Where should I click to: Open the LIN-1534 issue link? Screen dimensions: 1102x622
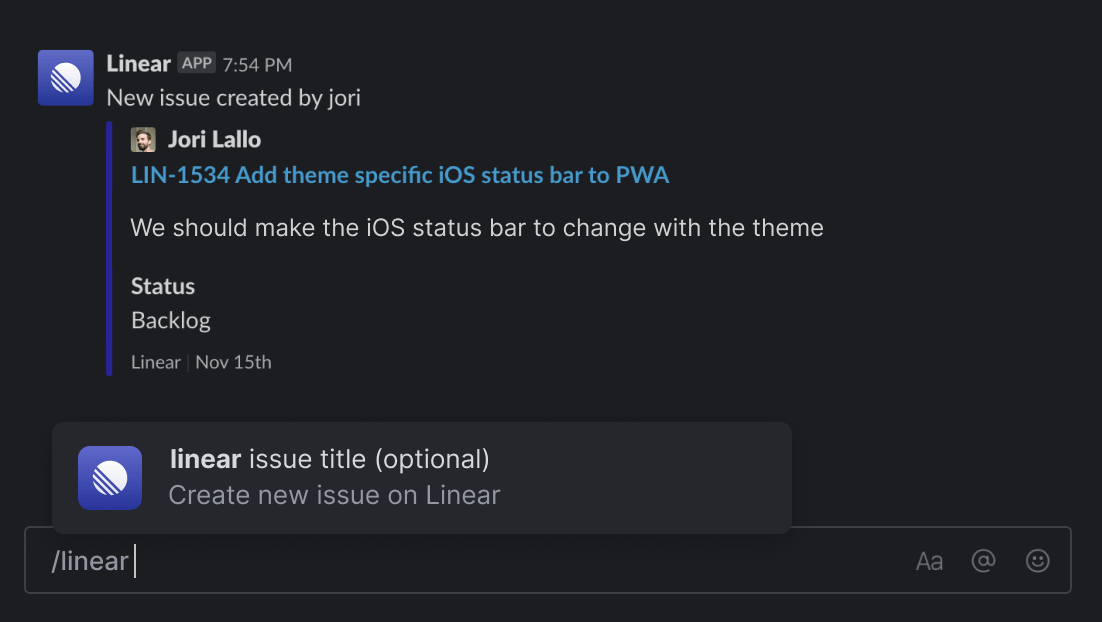[x=400, y=175]
